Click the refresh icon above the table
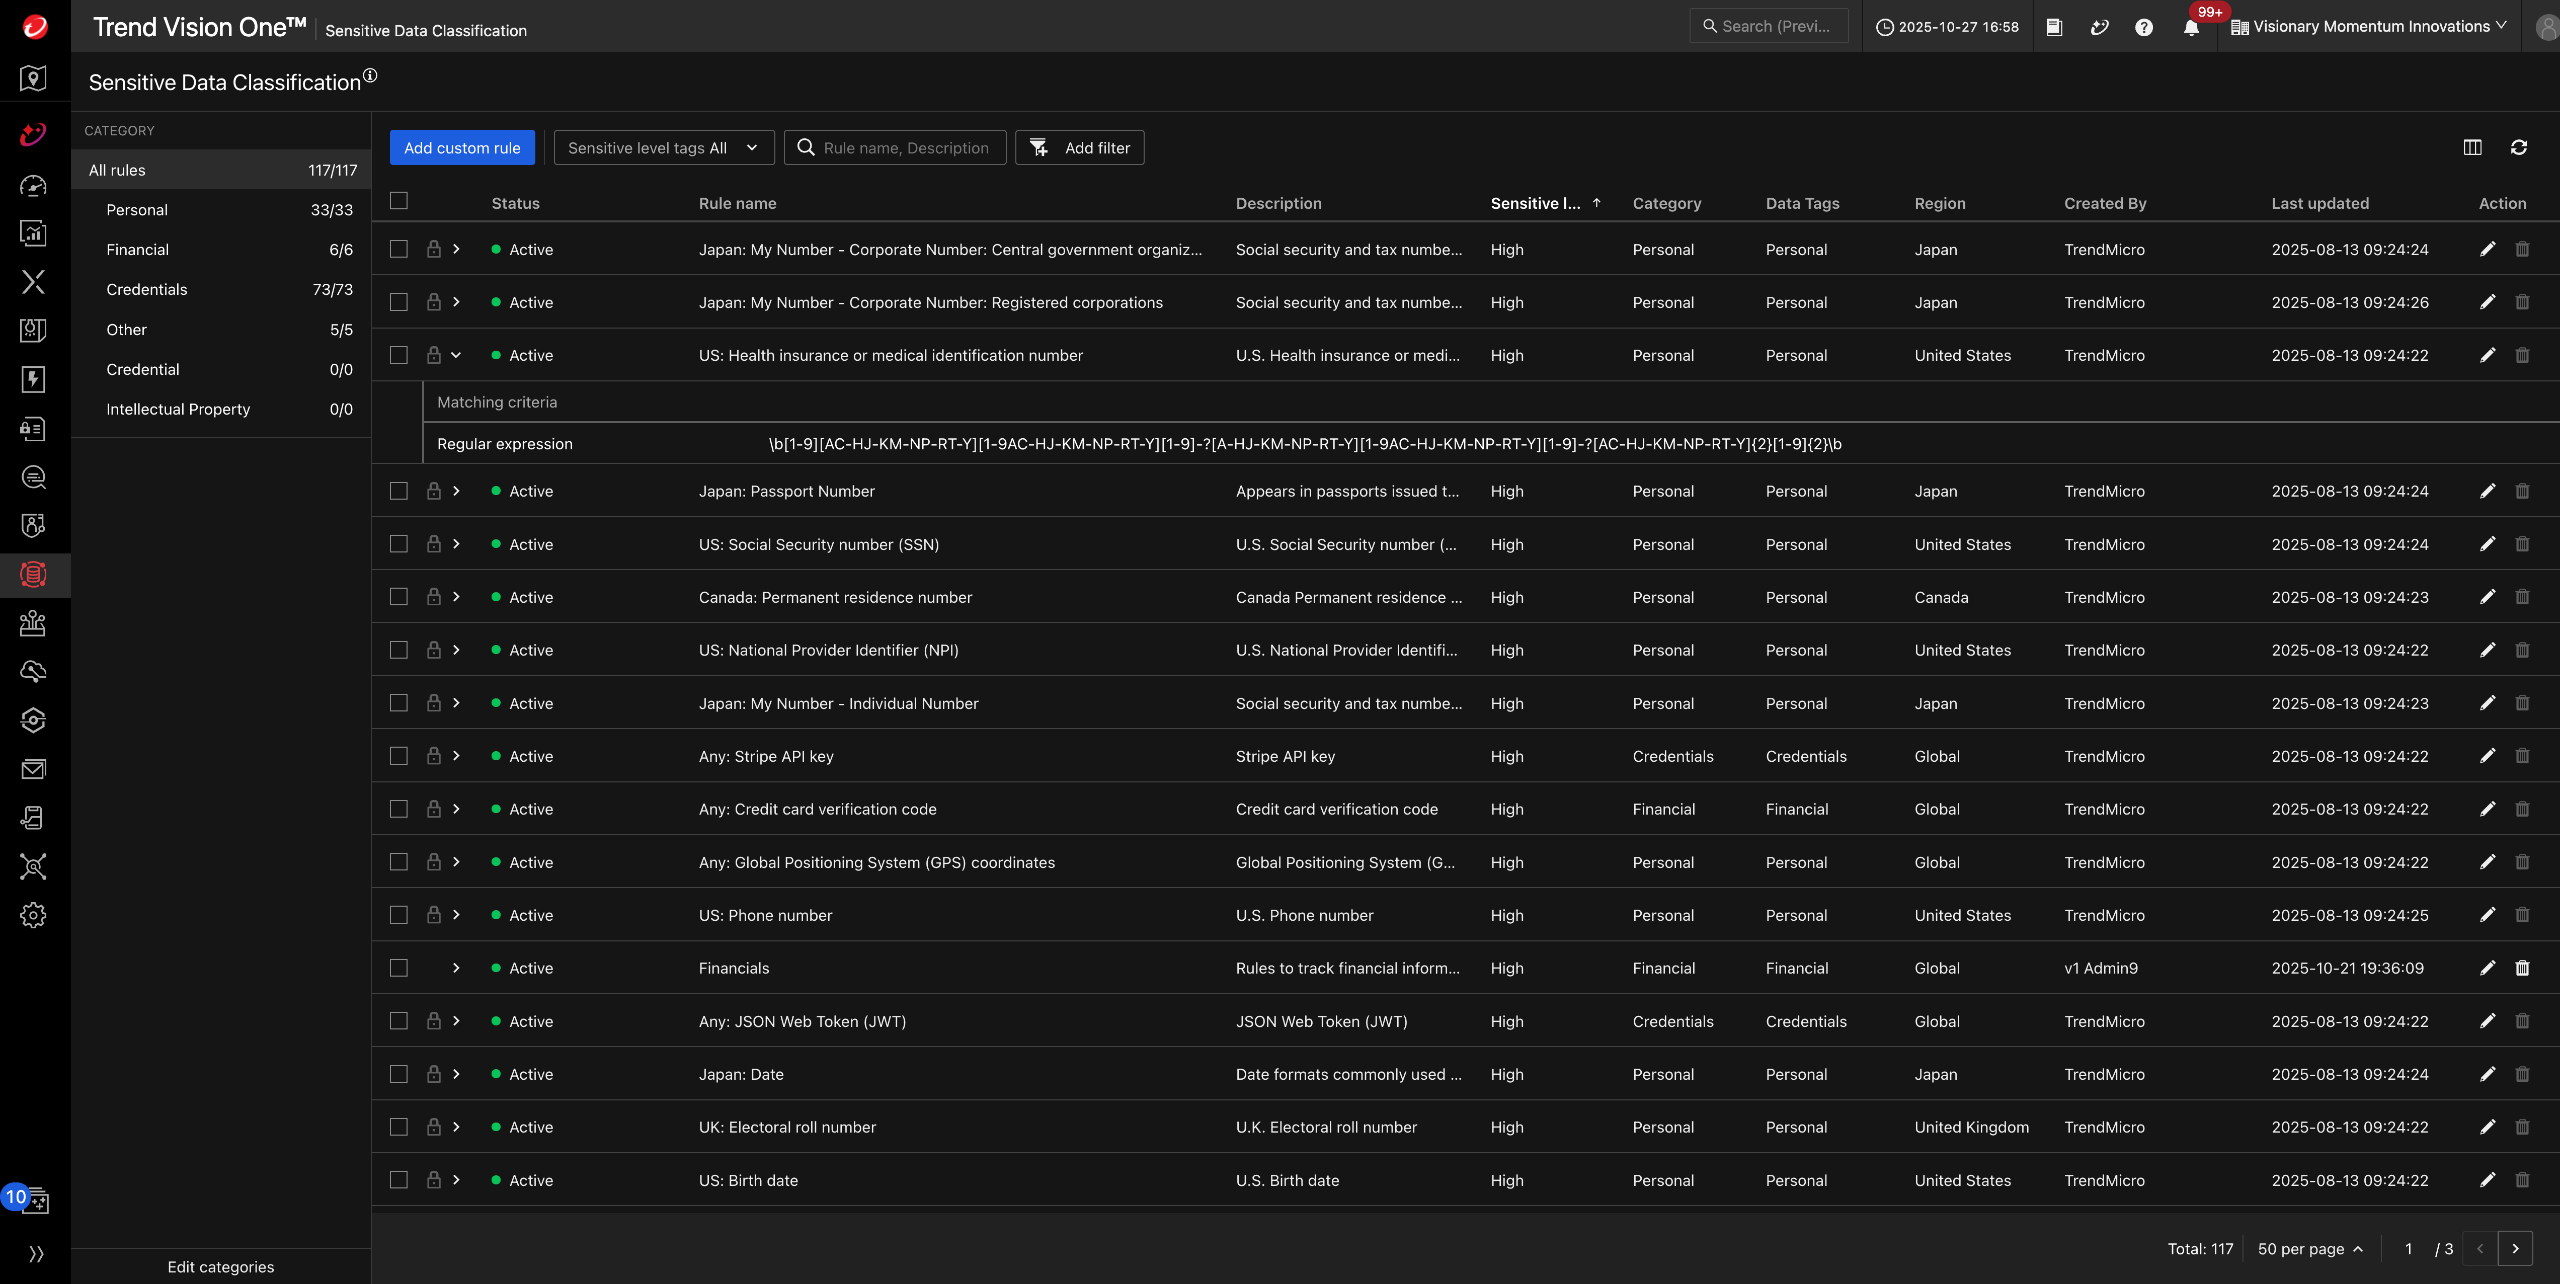This screenshot has height=1284, width=2560. tap(2519, 148)
